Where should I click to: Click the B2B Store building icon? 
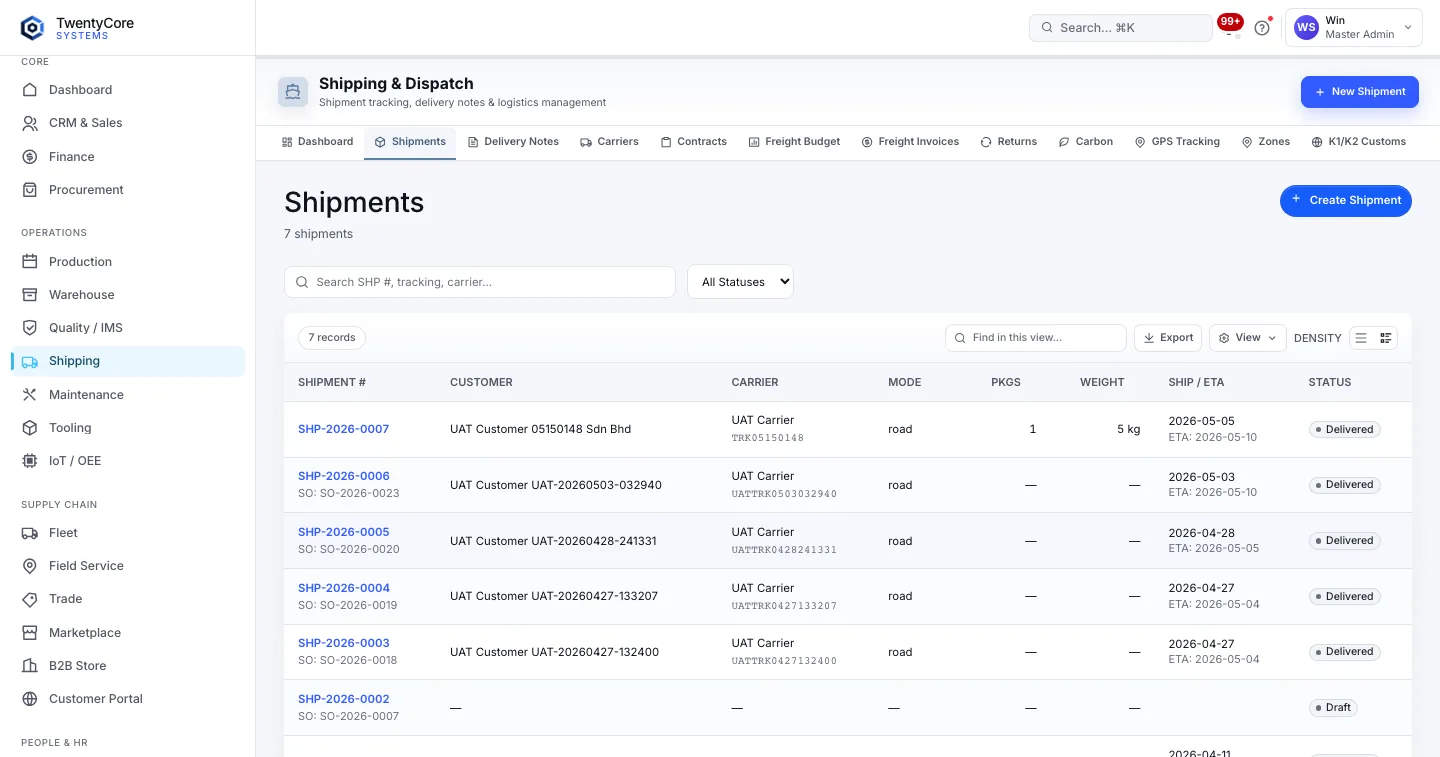click(30, 666)
